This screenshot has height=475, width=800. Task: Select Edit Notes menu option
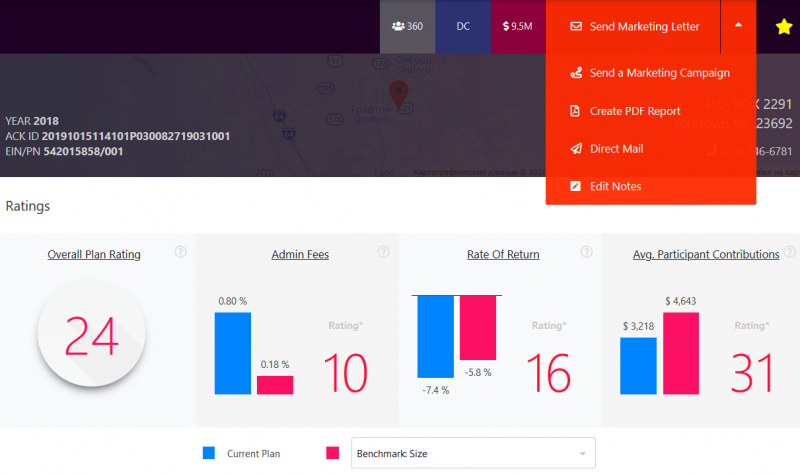(x=615, y=187)
